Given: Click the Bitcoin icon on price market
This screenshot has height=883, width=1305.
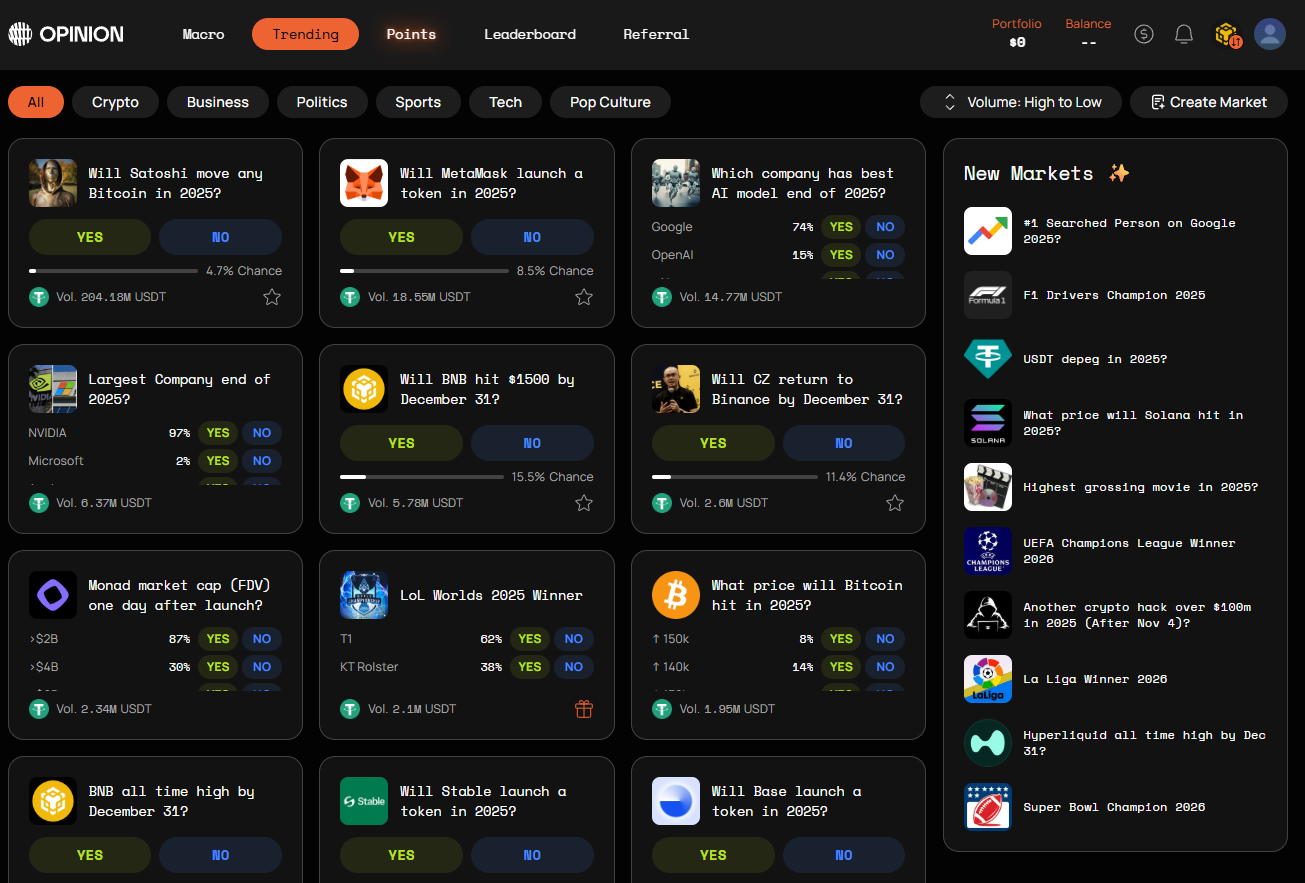Looking at the screenshot, I should pyautogui.click(x=676, y=595).
